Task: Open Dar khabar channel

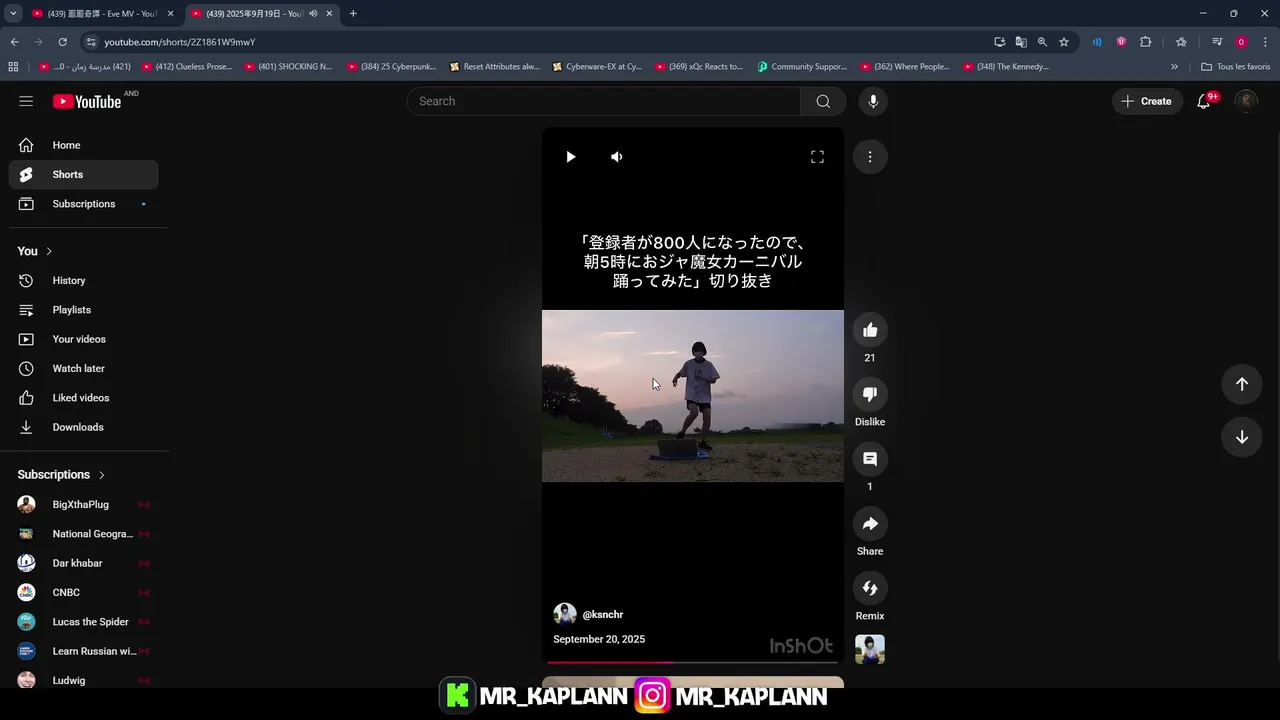Action: (84, 563)
